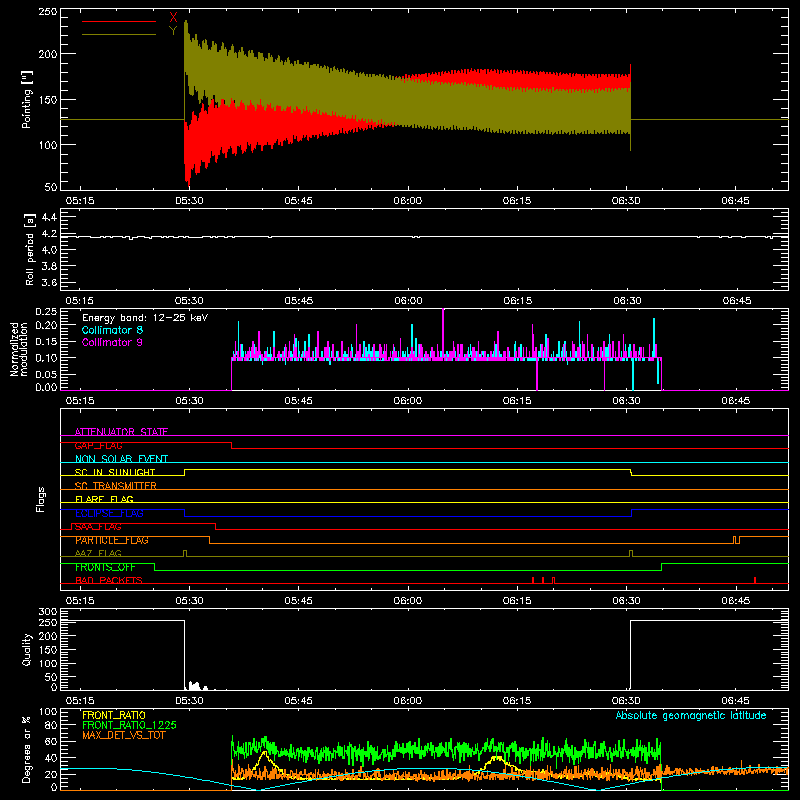Click the 'Normalized modulation' axis title

tap(18, 349)
